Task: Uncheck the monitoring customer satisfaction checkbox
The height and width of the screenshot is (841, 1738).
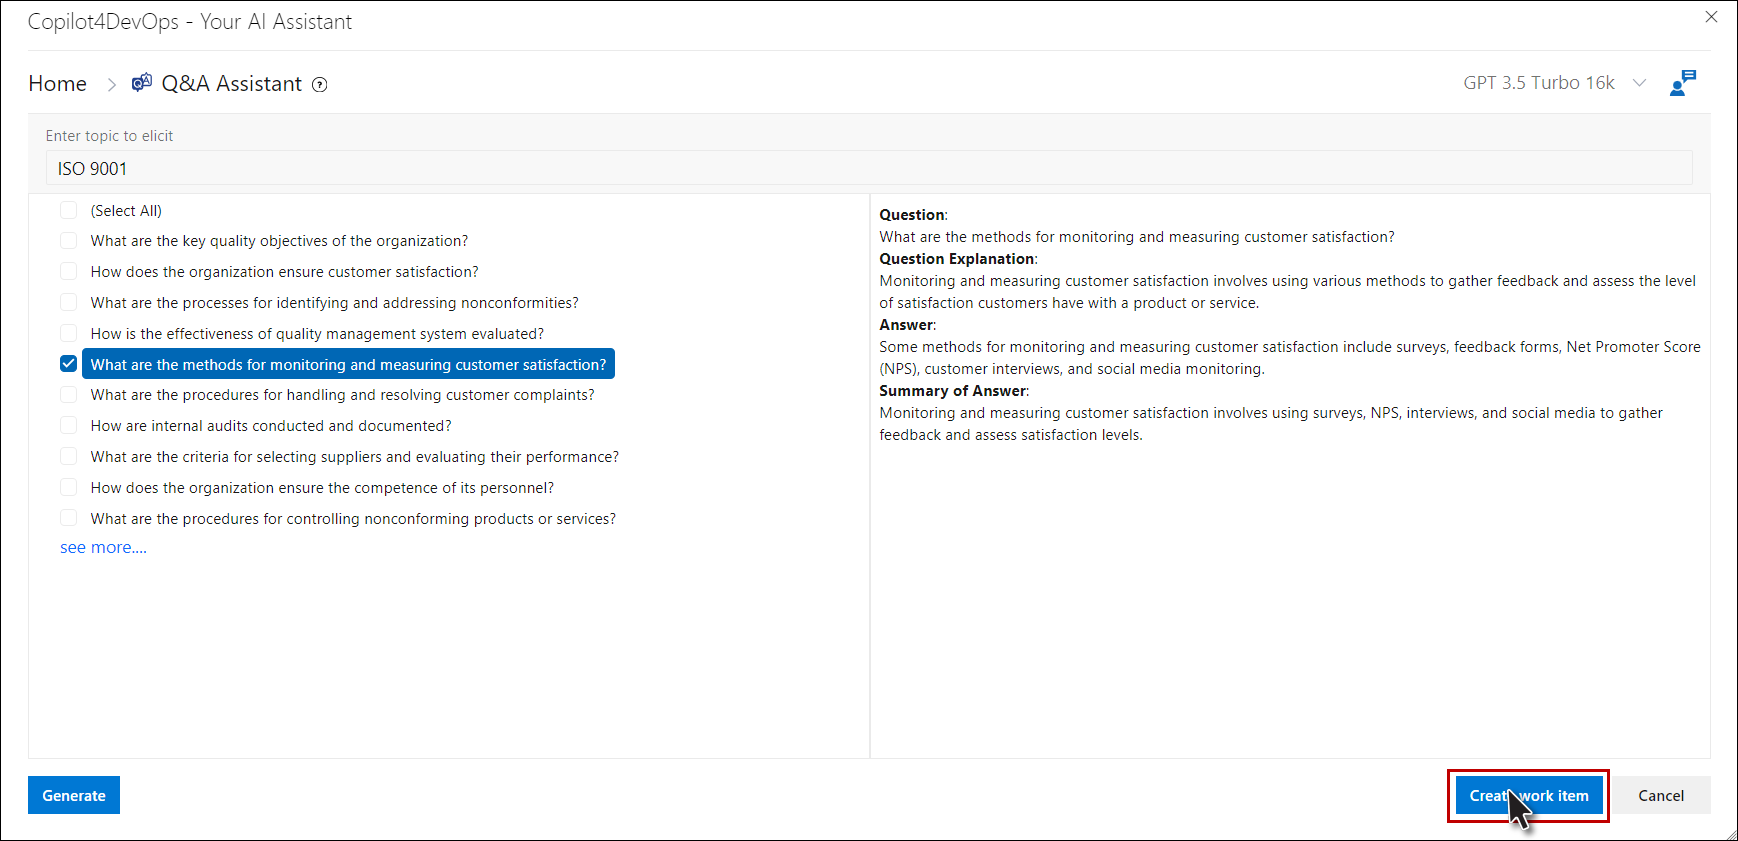Action: [68, 364]
